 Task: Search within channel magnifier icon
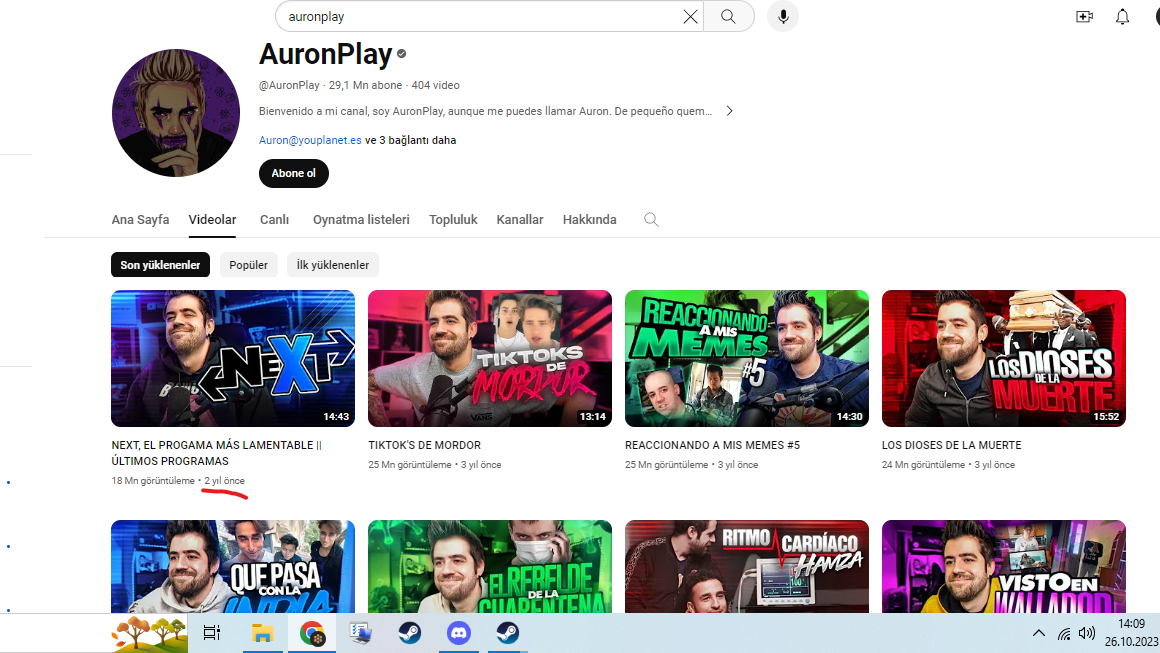coord(651,220)
